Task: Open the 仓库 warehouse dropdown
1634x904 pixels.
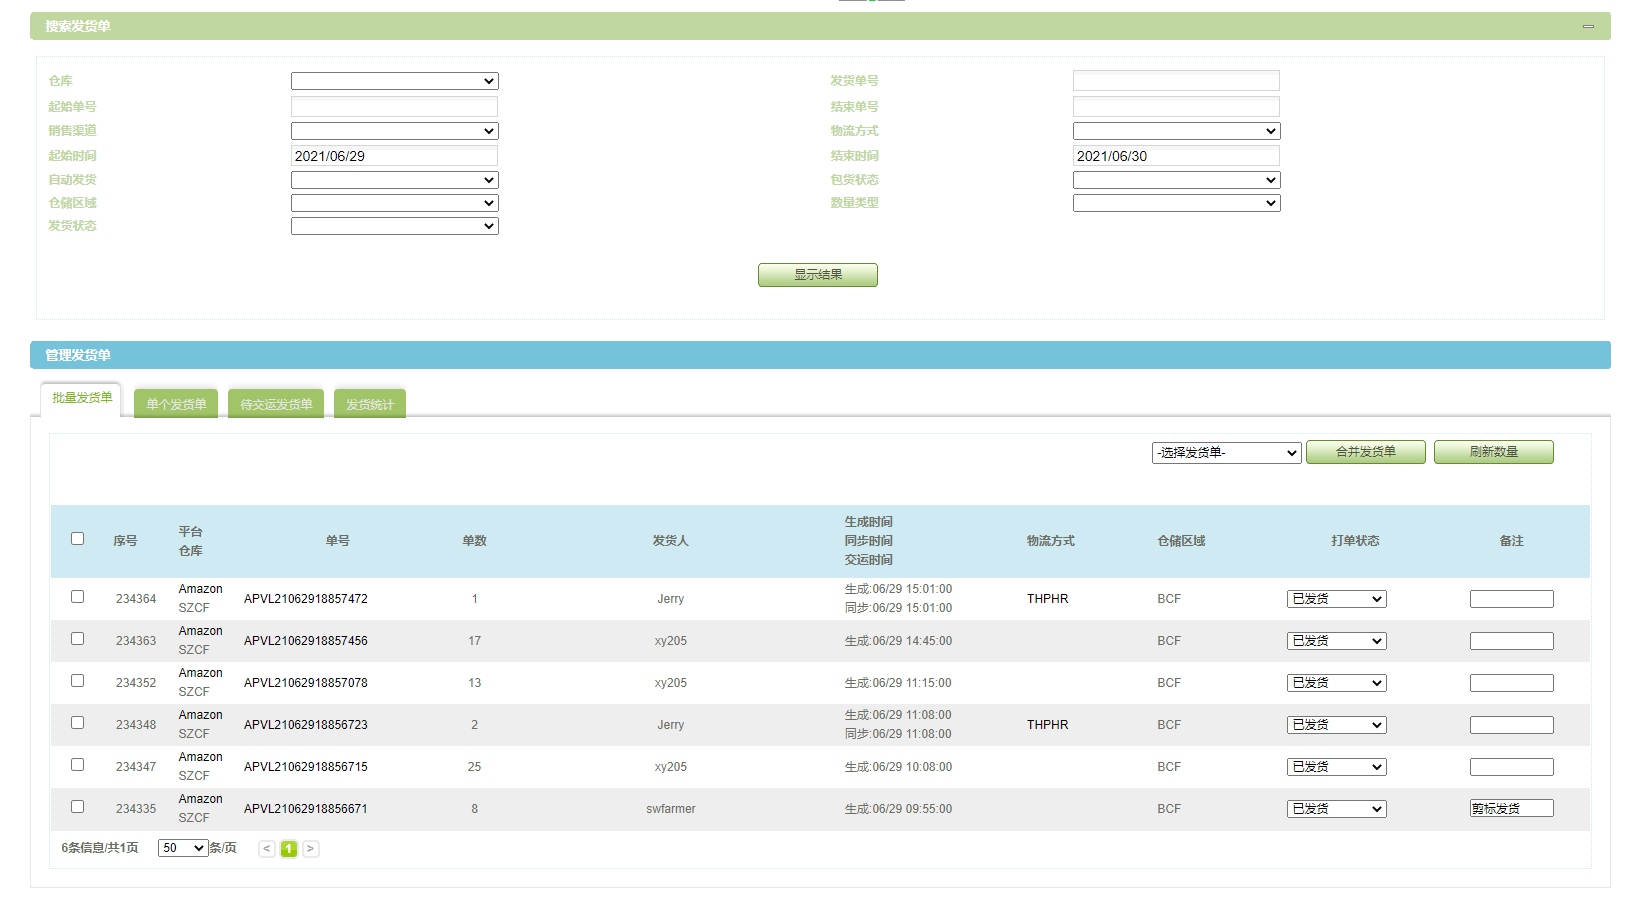Action: pyautogui.click(x=394, y=81)
